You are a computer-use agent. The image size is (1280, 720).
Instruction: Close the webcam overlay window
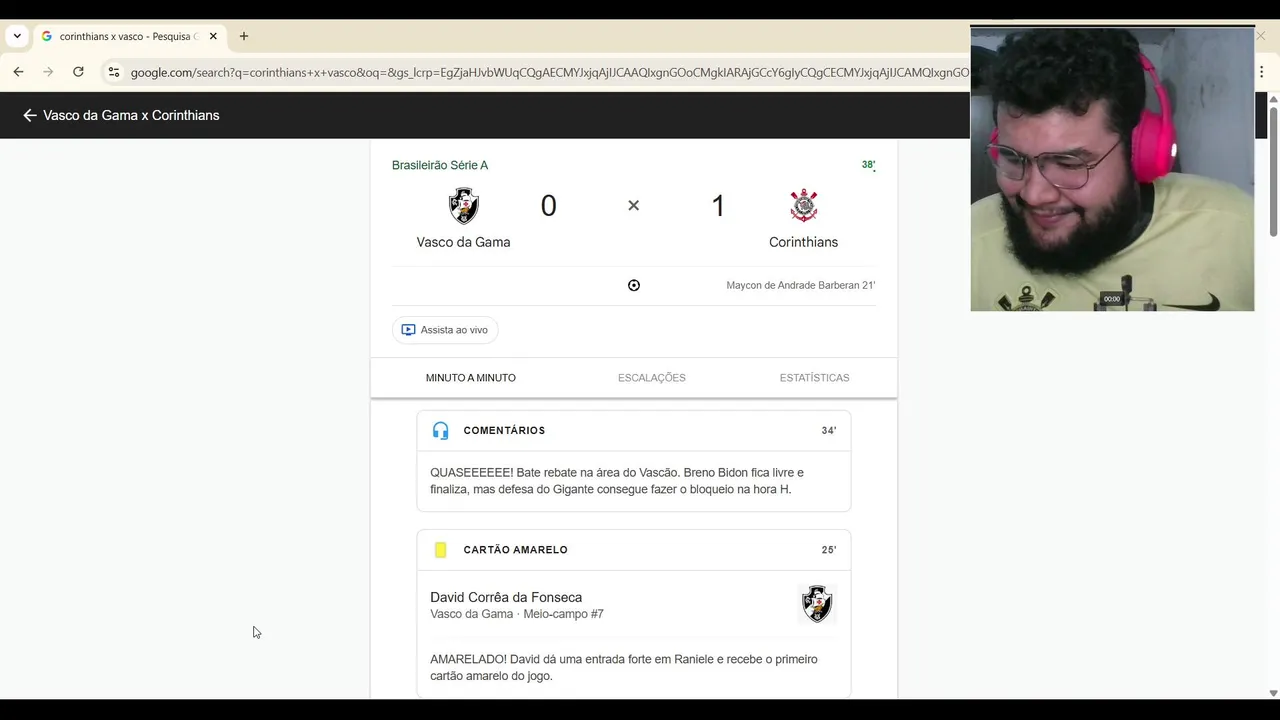coord(1260,36)
